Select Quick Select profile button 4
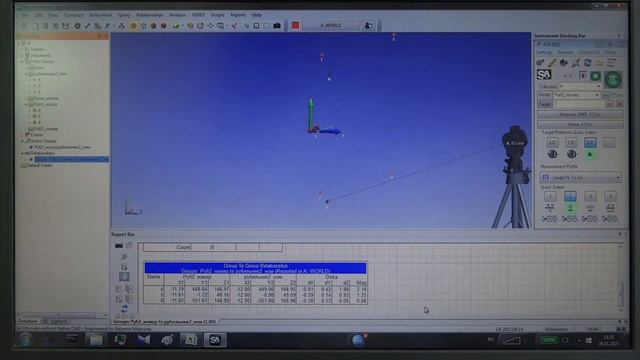640x360 pixels. tap(610, 196)
